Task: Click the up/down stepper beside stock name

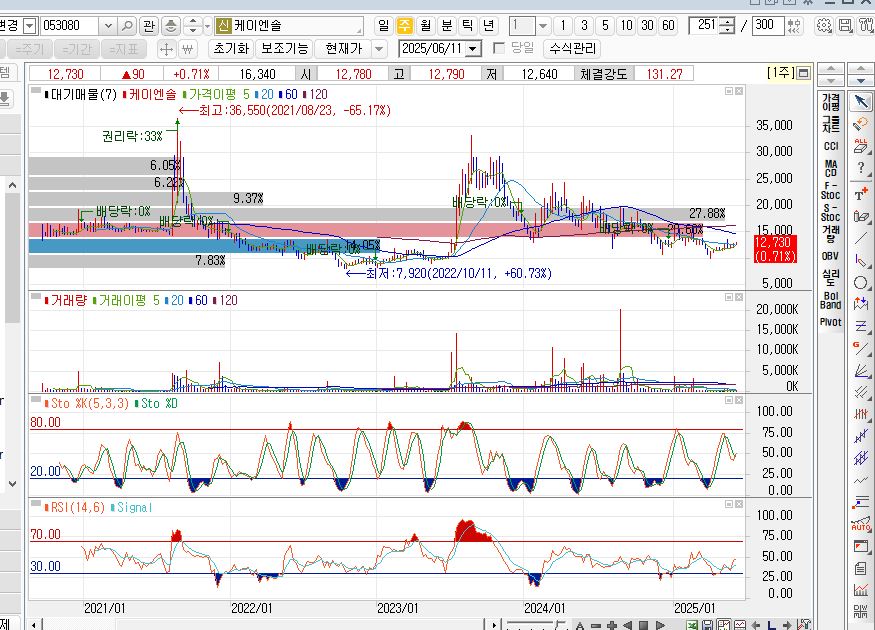Action: point(193,26)
